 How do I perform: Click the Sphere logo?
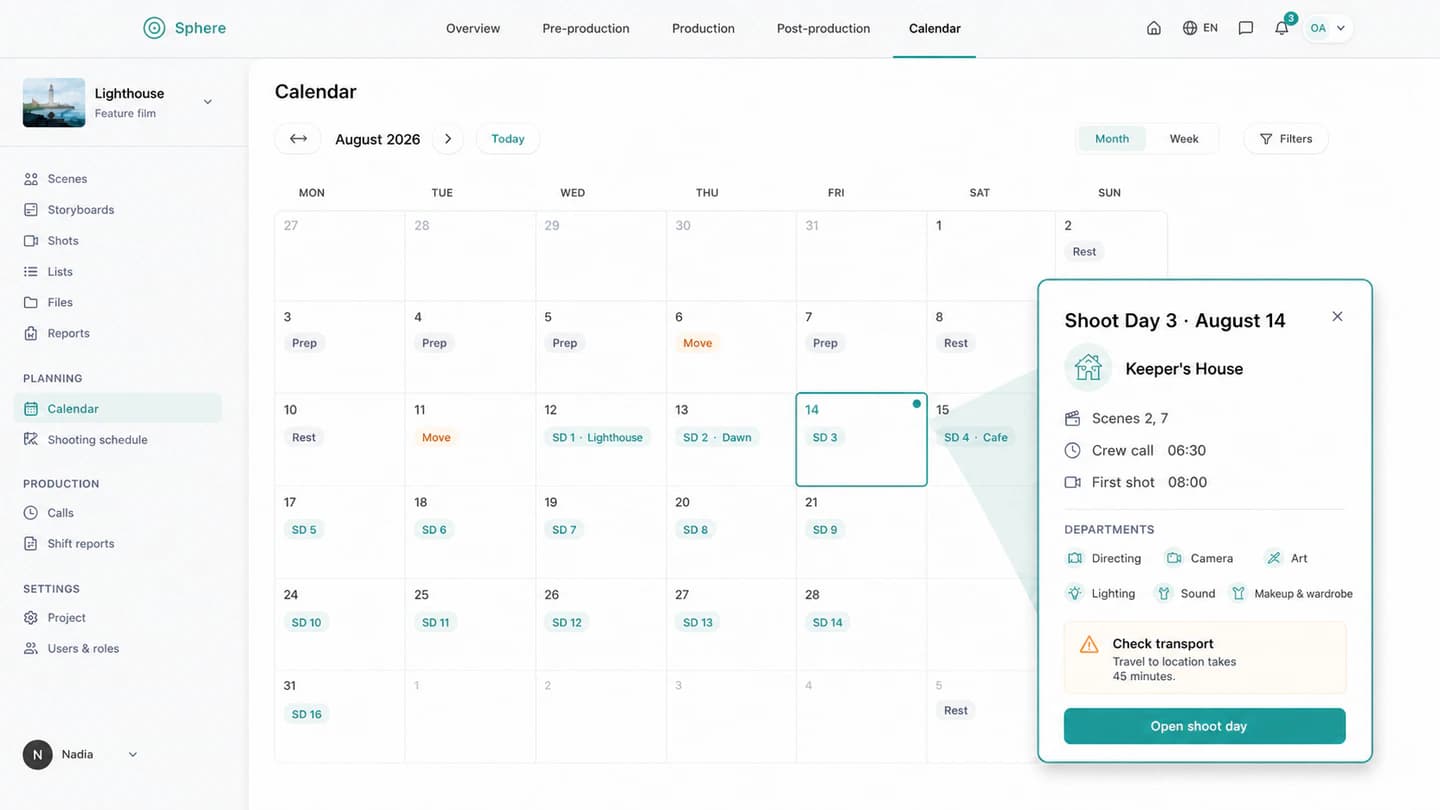(x=185, y=28)
